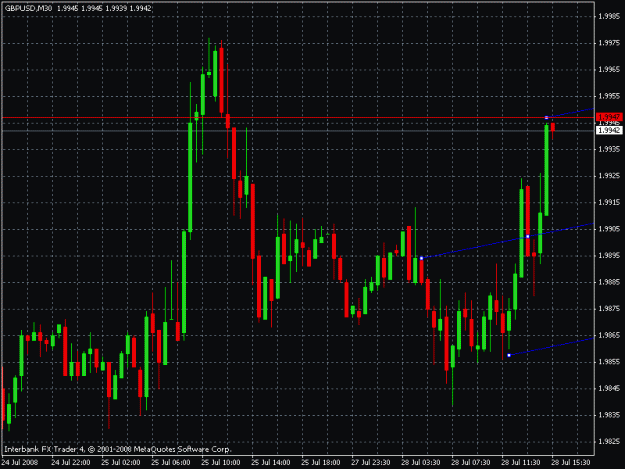Click the red 1.9947 price label
Viewport: 625px width, 469px height.
[609, 117]
